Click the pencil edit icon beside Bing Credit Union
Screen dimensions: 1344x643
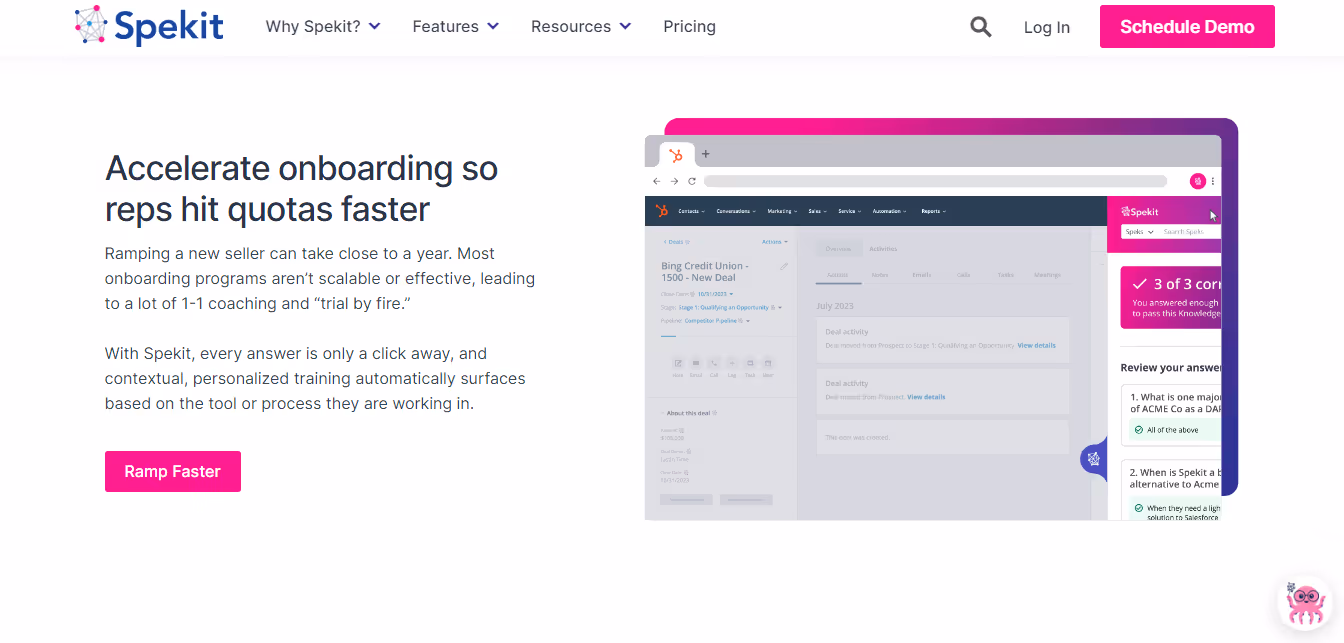click(x=784, y=266)
